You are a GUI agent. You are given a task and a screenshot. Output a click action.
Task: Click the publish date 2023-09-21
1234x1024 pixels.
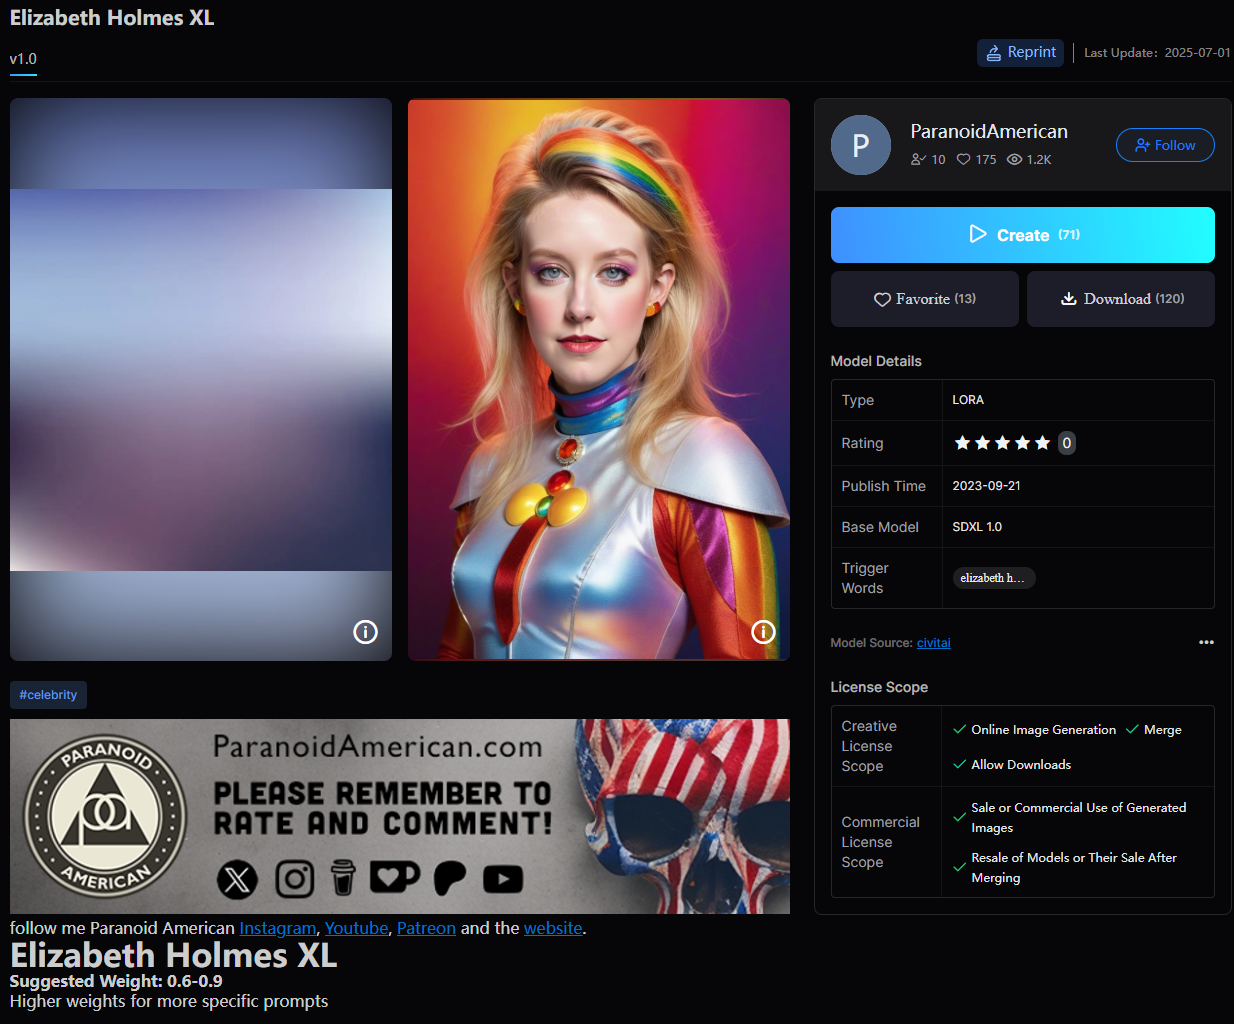(986, 486)
